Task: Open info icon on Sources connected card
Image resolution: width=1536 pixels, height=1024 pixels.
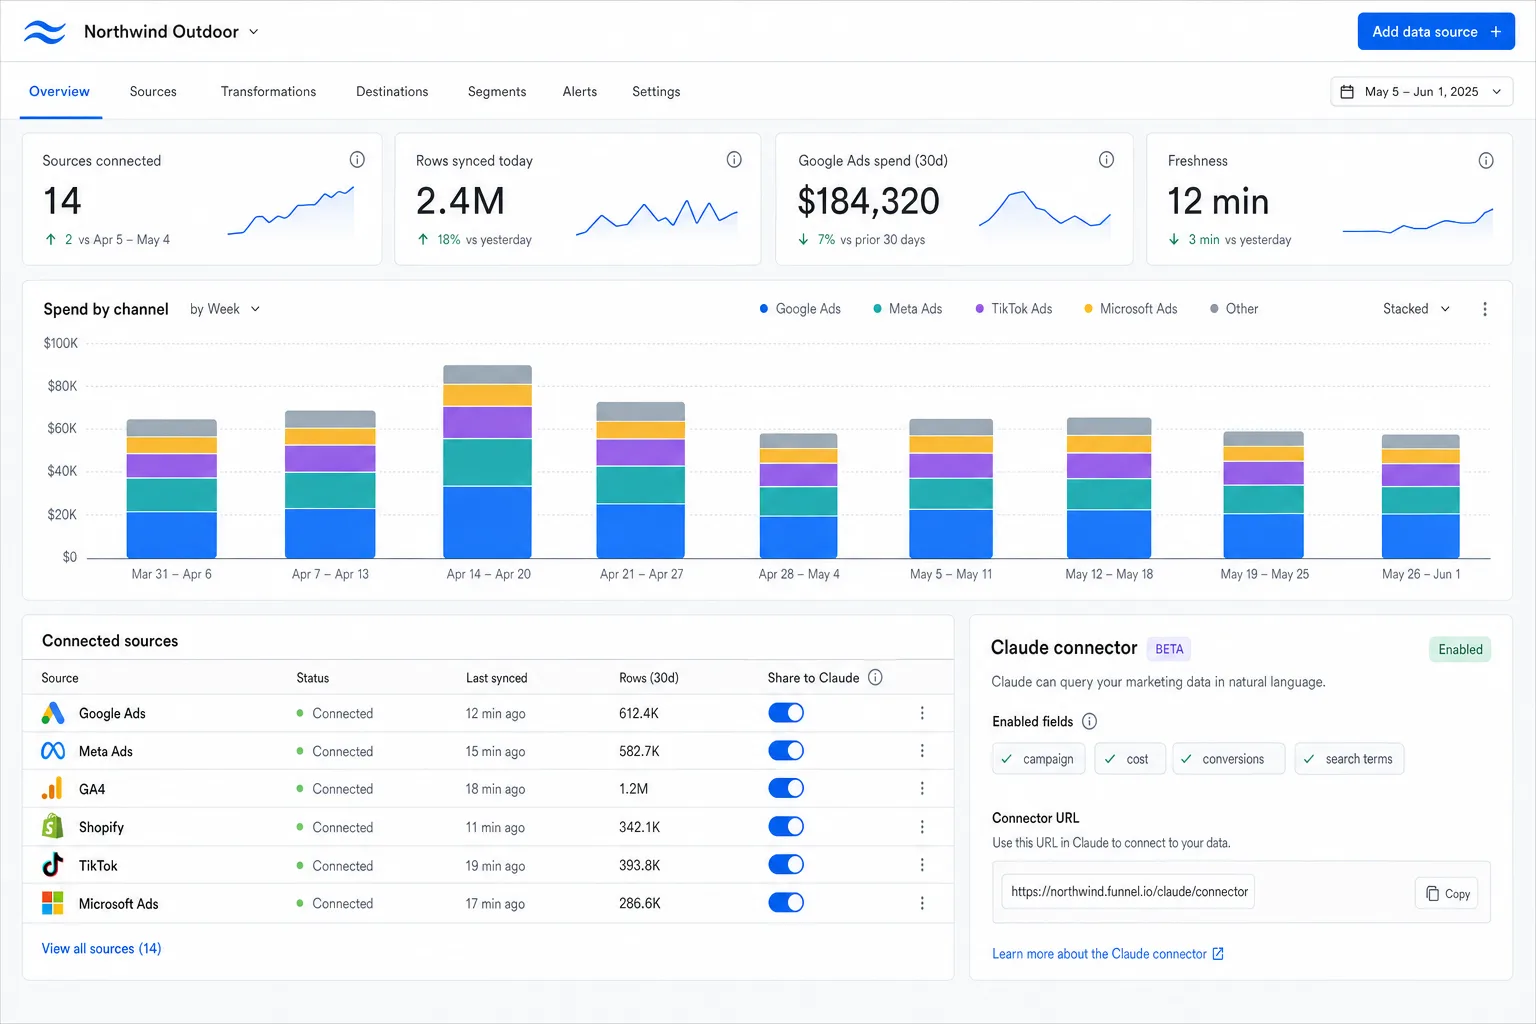Action: (x=357, y=160)
